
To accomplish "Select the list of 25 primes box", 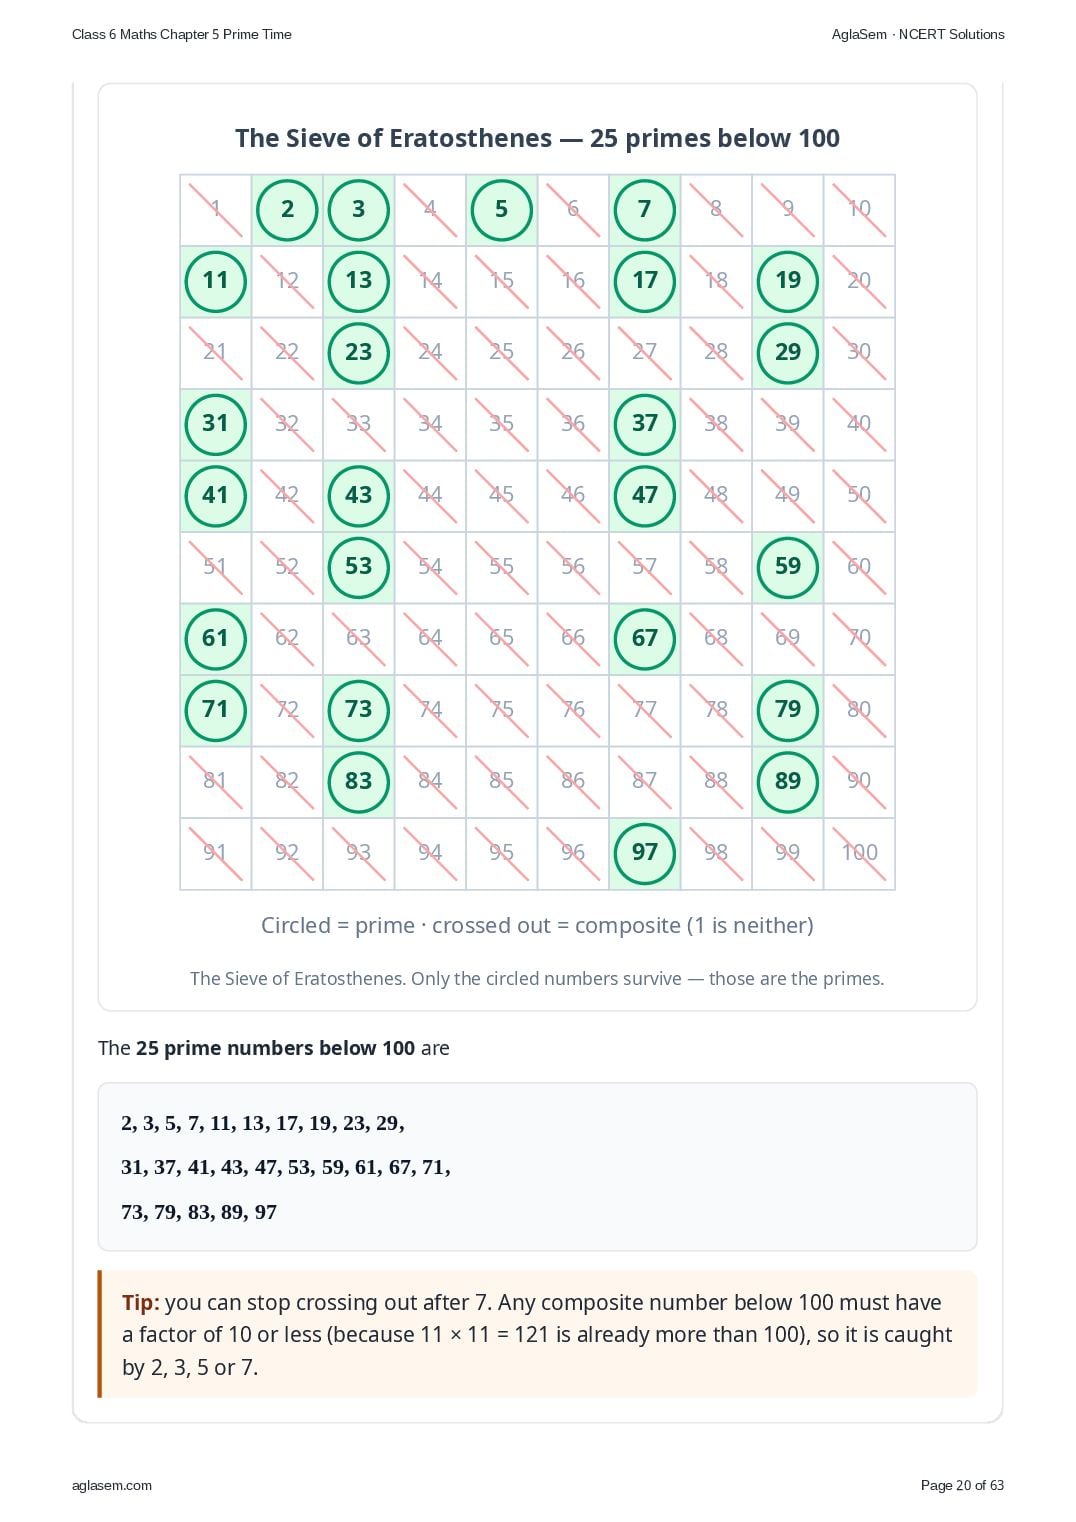I will pos(537,1167).
